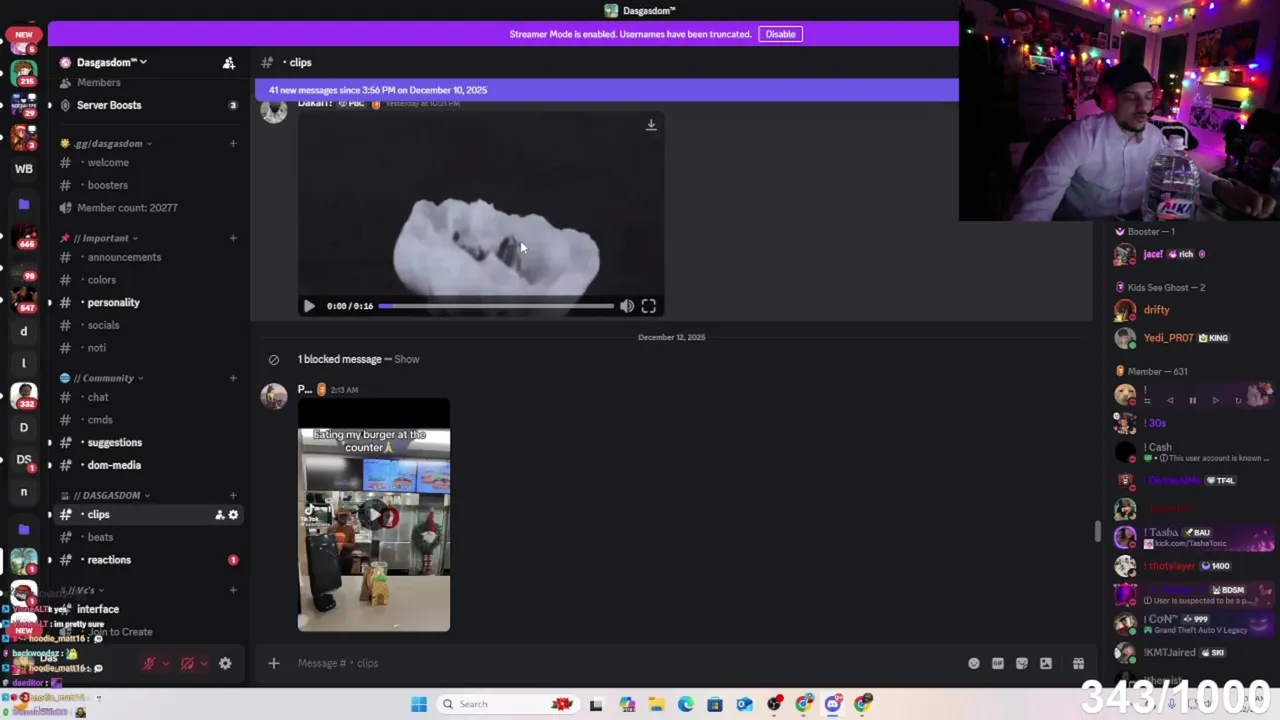This screenshot has height=720, width=1280.
Task: Open the attach file plus button
Action: click(x=273, y=663)
